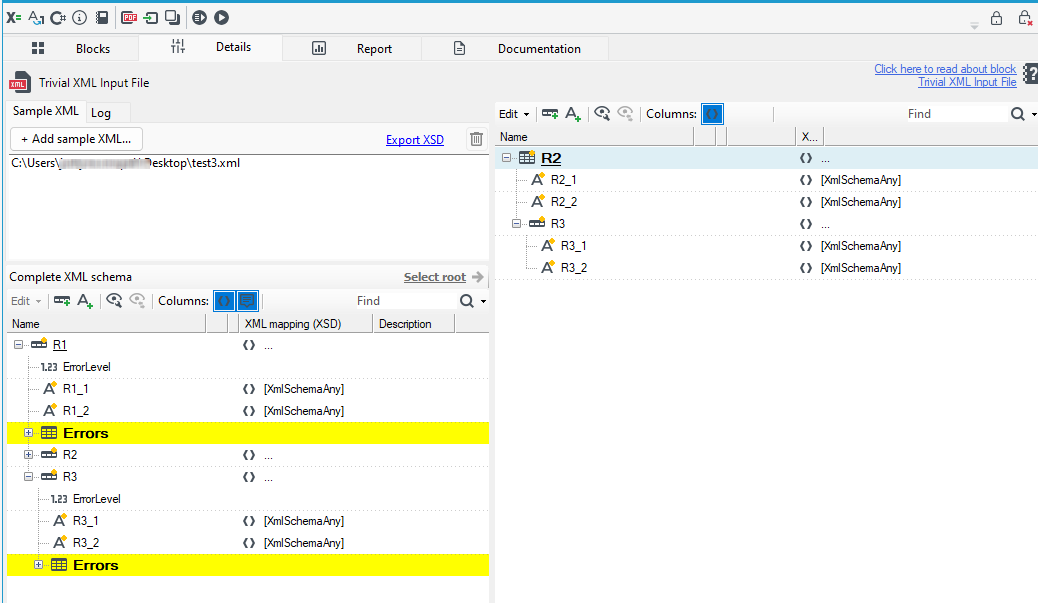This screenshot has height=603, width=1038.
Task: Toggle XML mapping column button in schema panel
Action: (x=224, y=301)
